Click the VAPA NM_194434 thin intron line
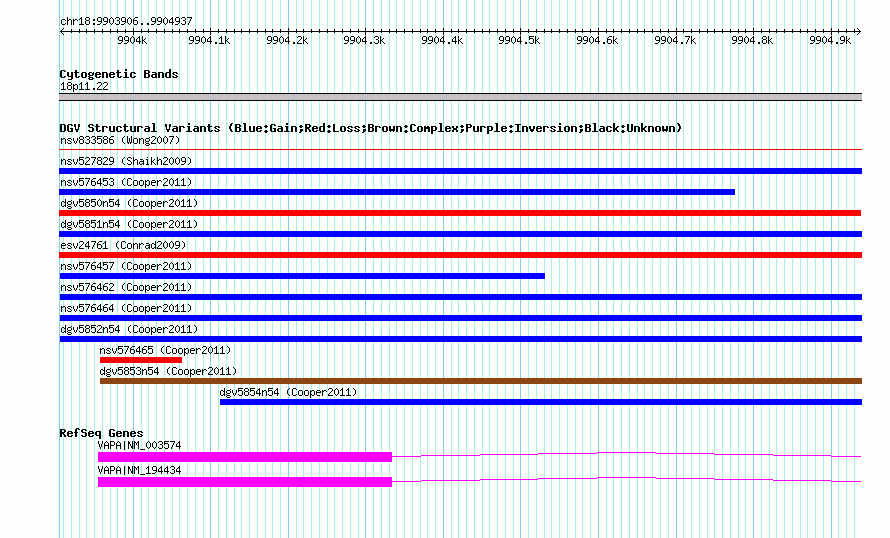 tap(627, 480)
